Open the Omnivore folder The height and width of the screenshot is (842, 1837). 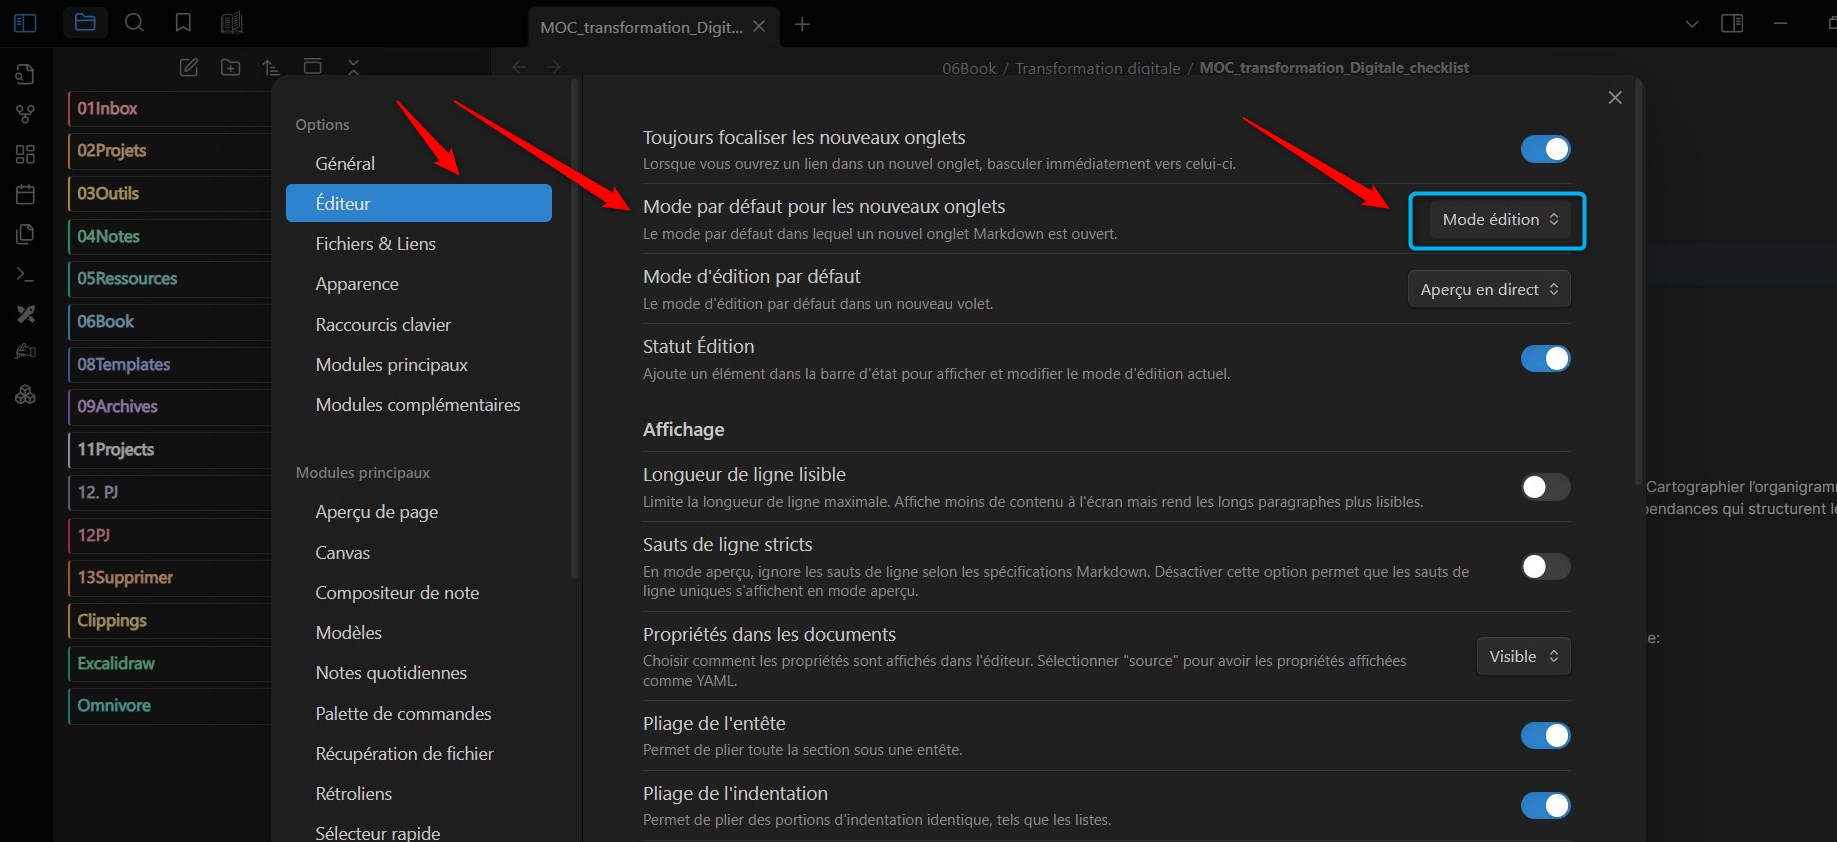pos(169,706)
